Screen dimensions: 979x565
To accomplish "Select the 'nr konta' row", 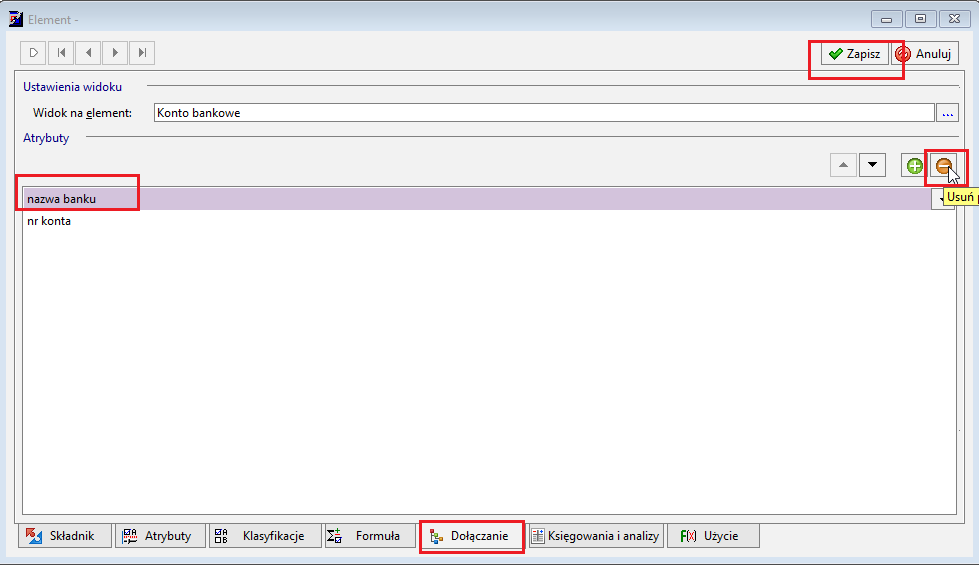I will tap(489, 221).
